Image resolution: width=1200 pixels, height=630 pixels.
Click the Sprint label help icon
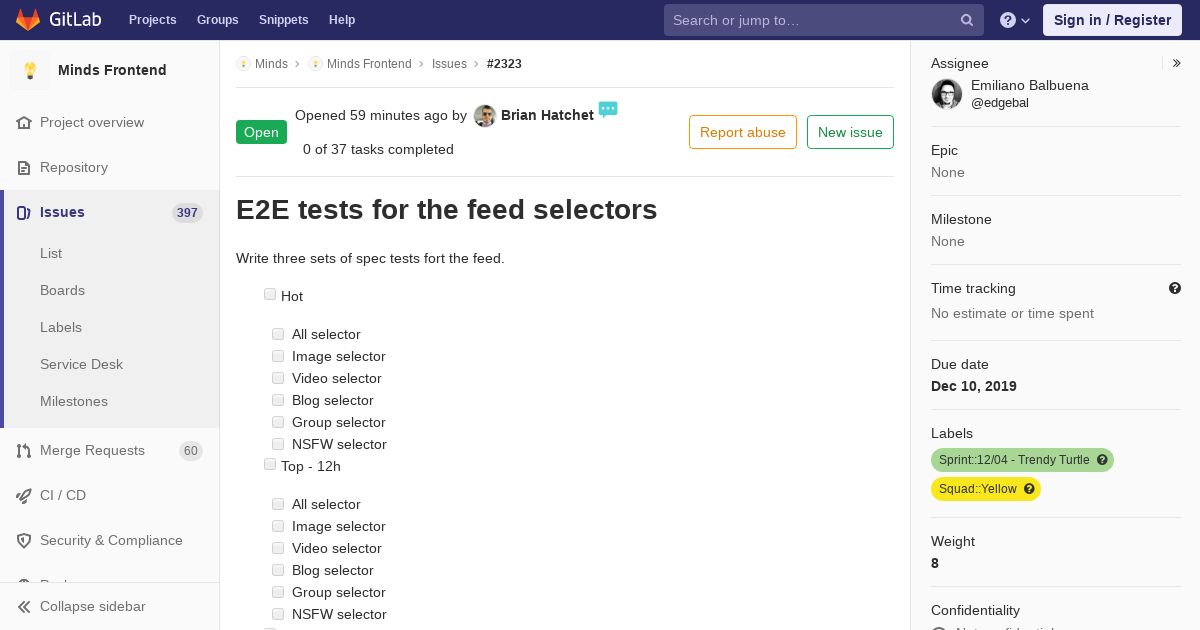[x=1102, y=460]
